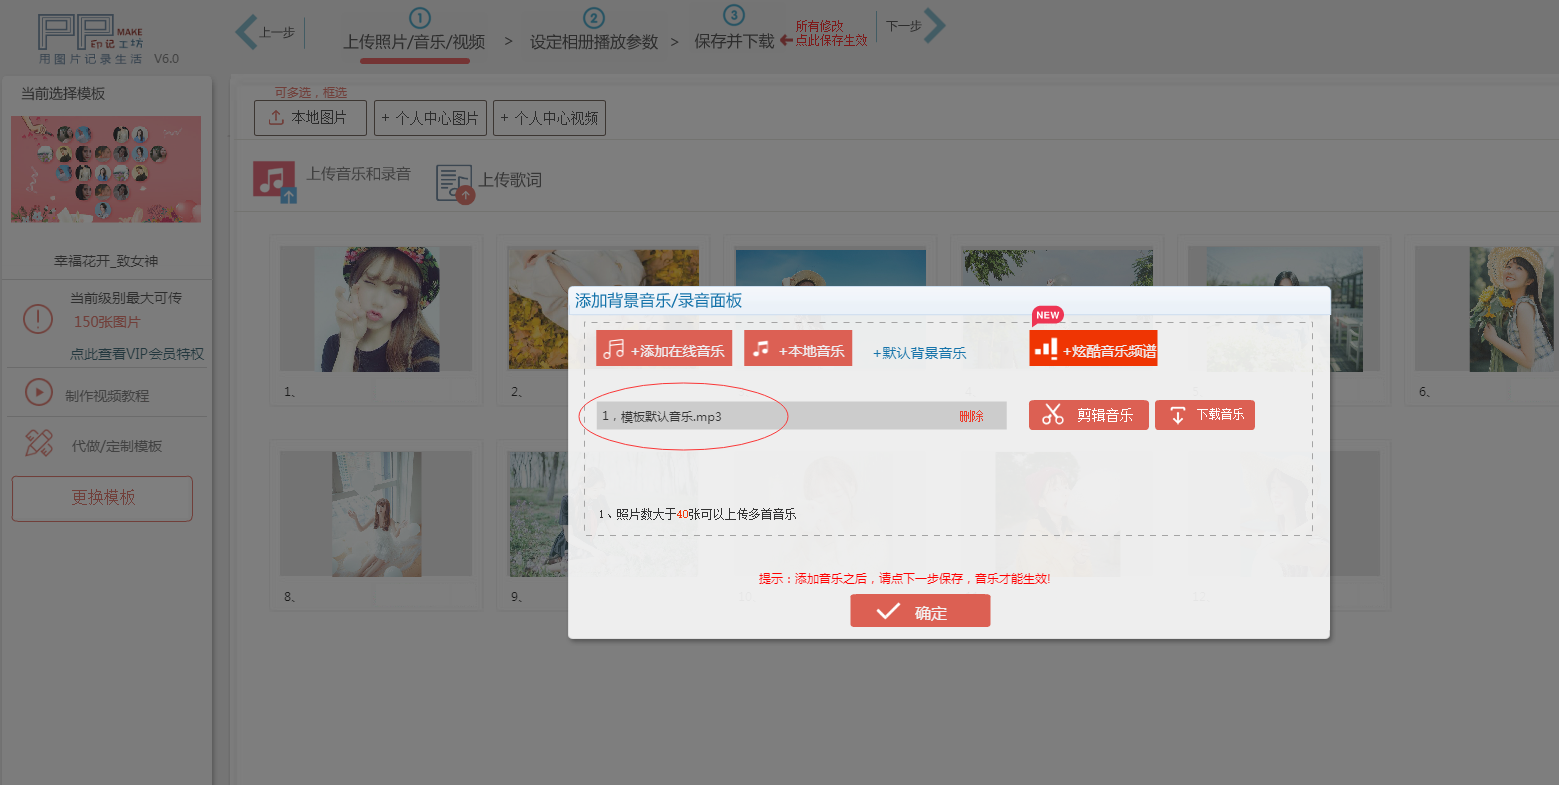Open step 1 上传照片/音乐/视频

click(414, 41)
